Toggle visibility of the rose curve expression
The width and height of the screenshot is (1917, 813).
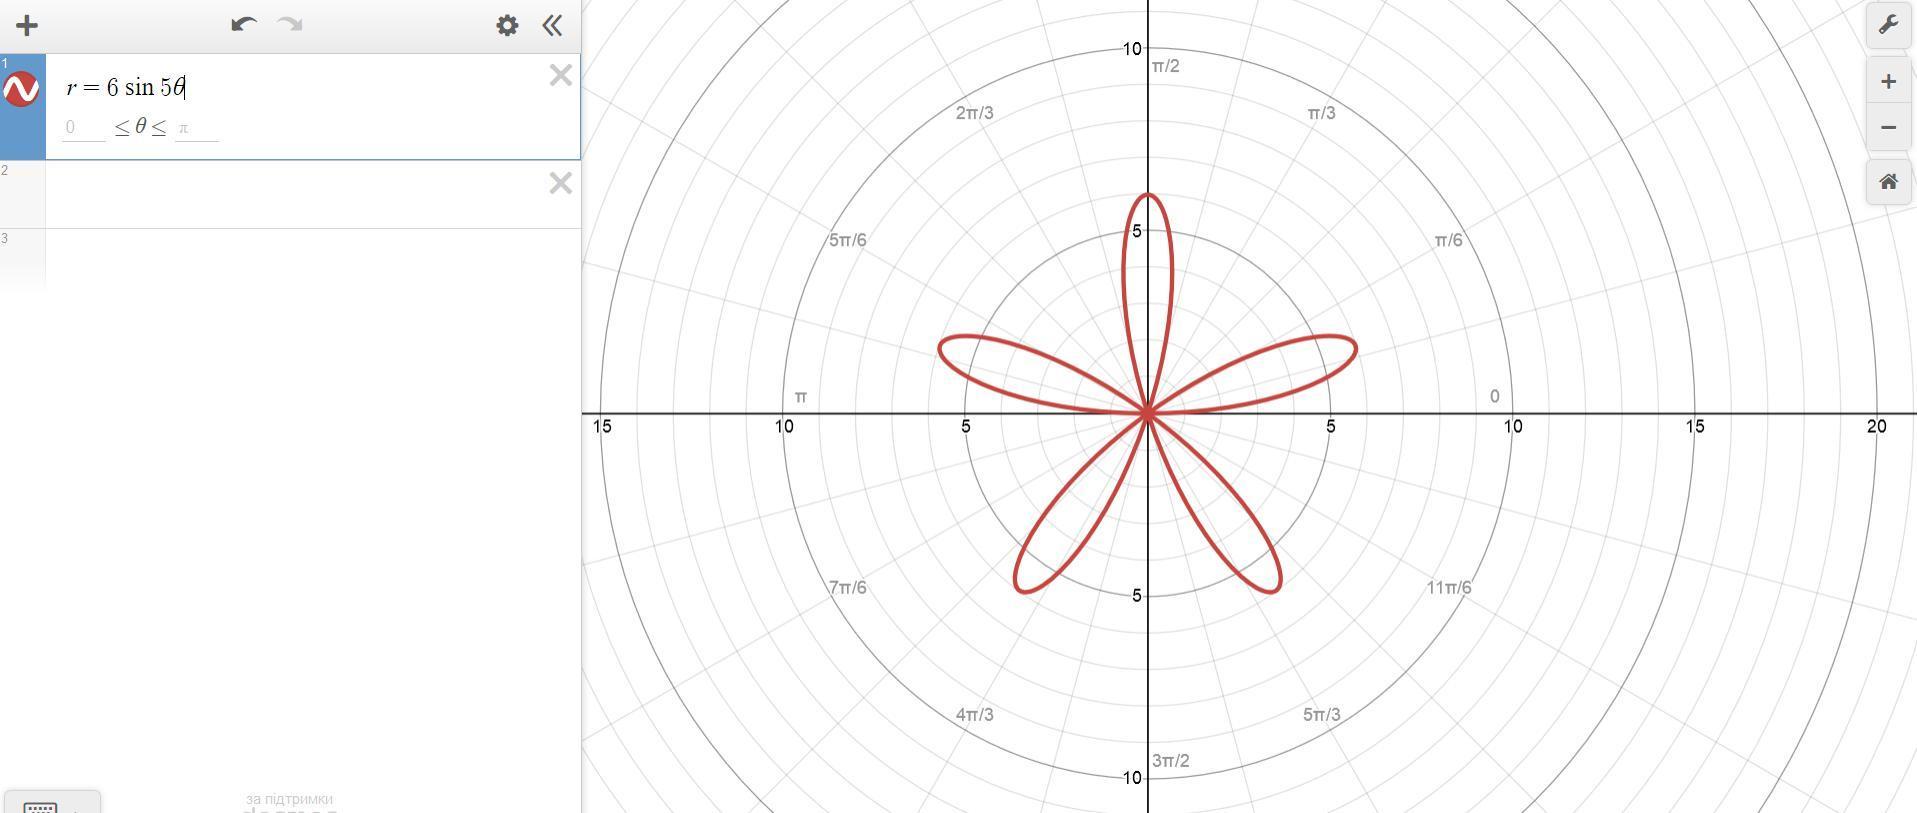(21, 89)
